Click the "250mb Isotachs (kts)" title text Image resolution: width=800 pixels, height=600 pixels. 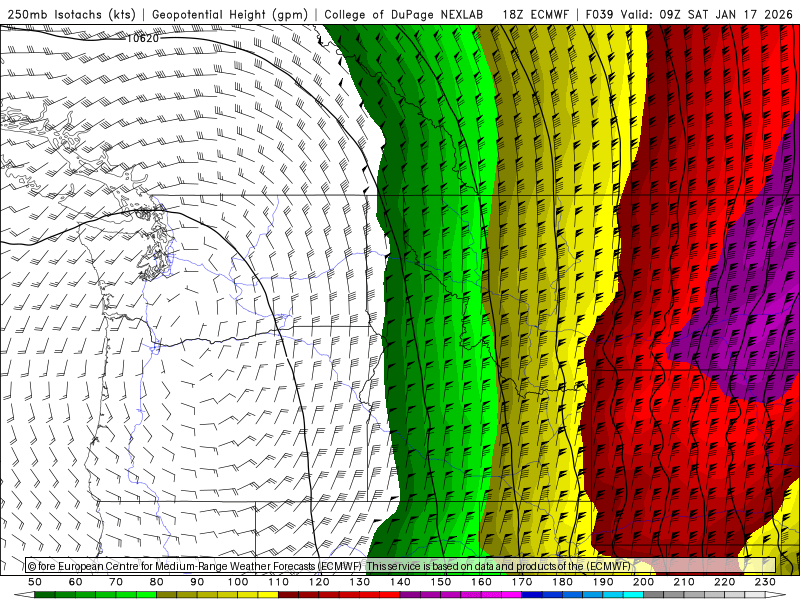(x=72, y=15)
